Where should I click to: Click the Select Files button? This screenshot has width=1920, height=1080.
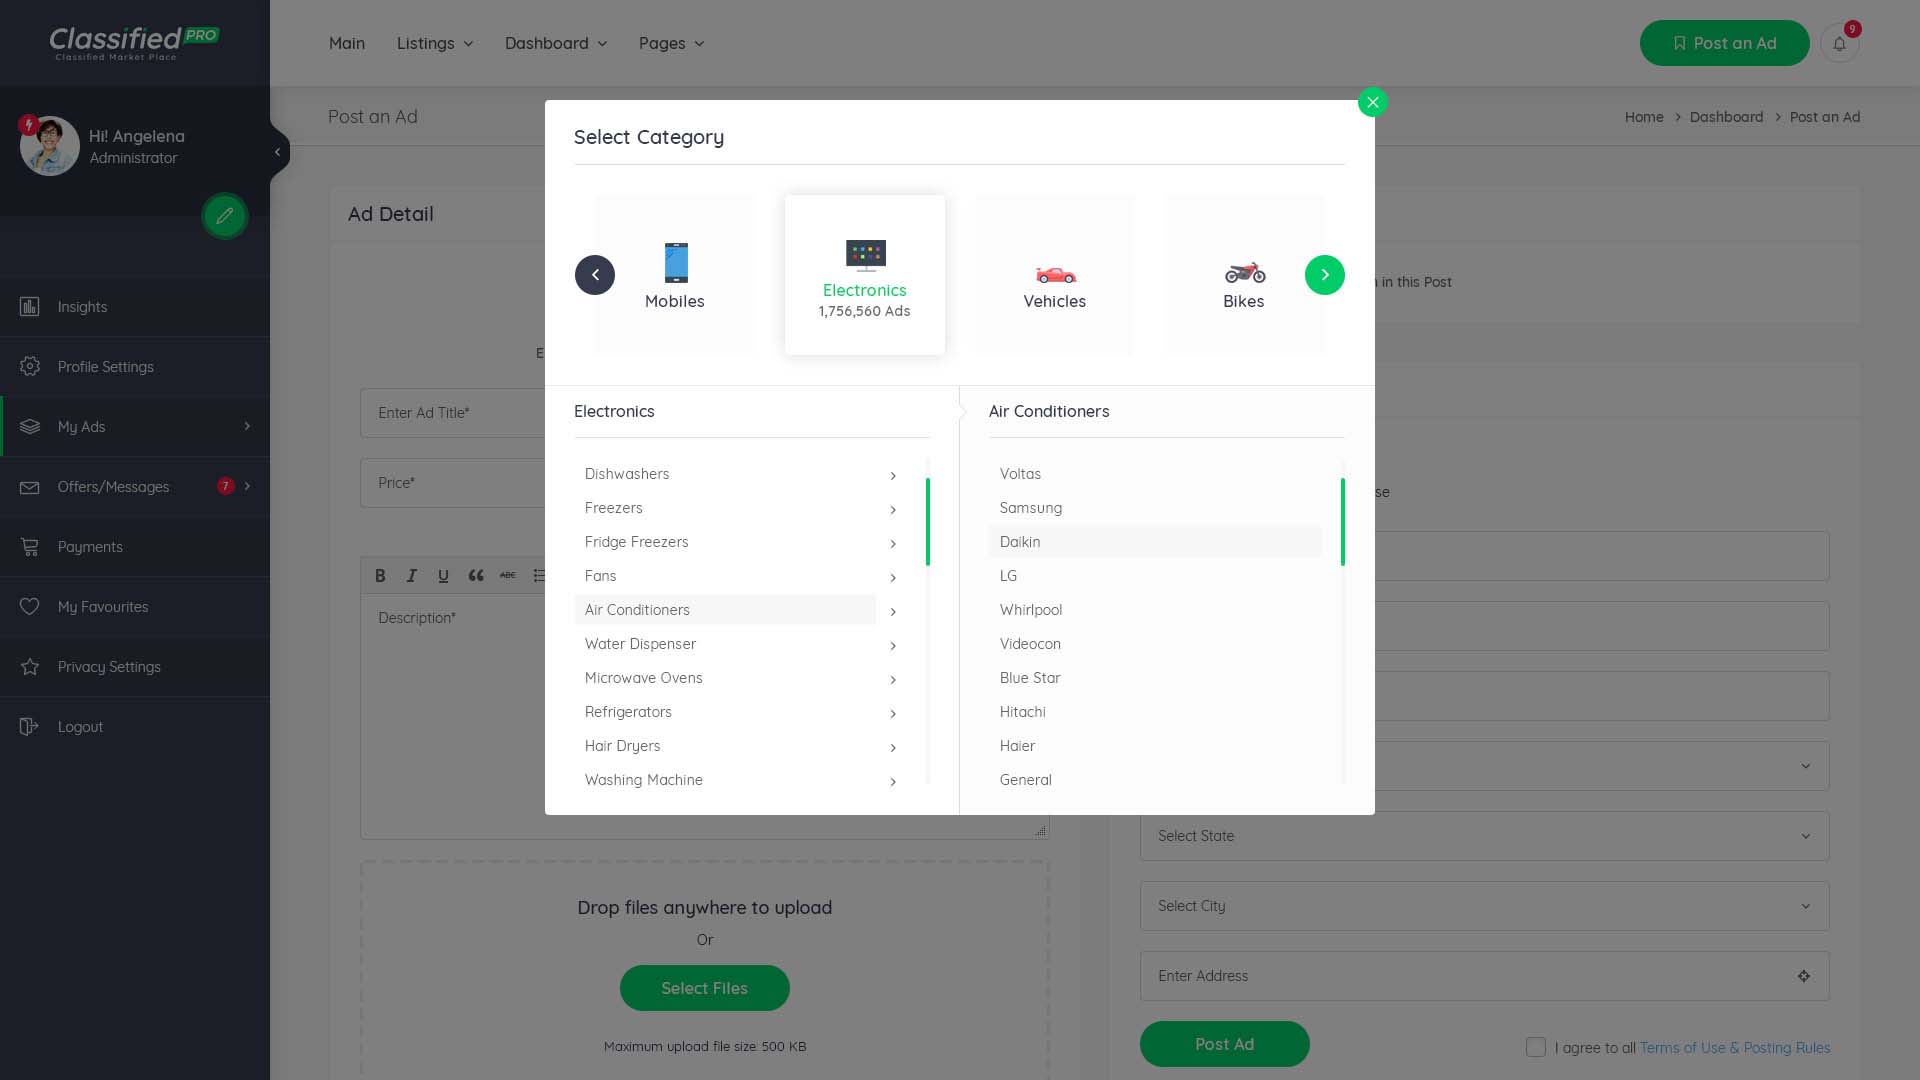[x=704, y=988]
